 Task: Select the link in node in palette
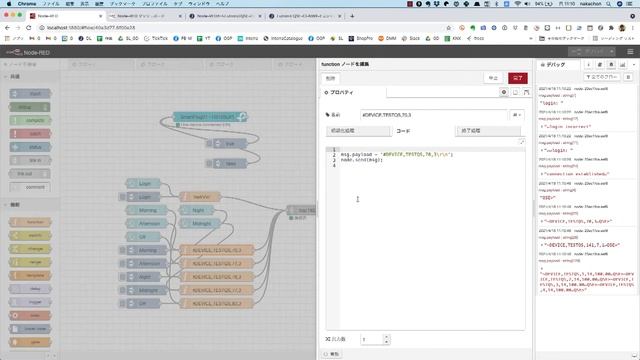tap(30, 160)
